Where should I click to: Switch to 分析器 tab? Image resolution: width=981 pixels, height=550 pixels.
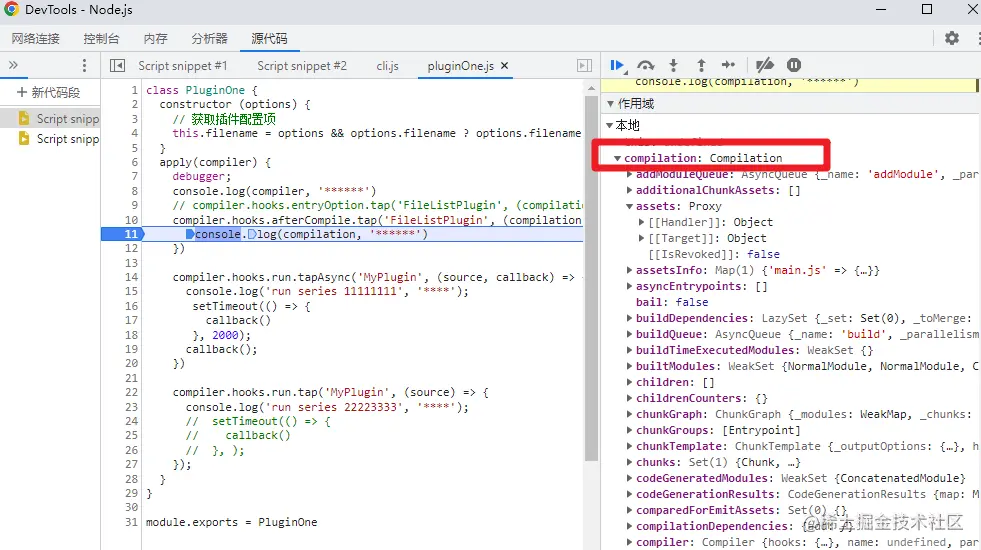pos(210,39)
